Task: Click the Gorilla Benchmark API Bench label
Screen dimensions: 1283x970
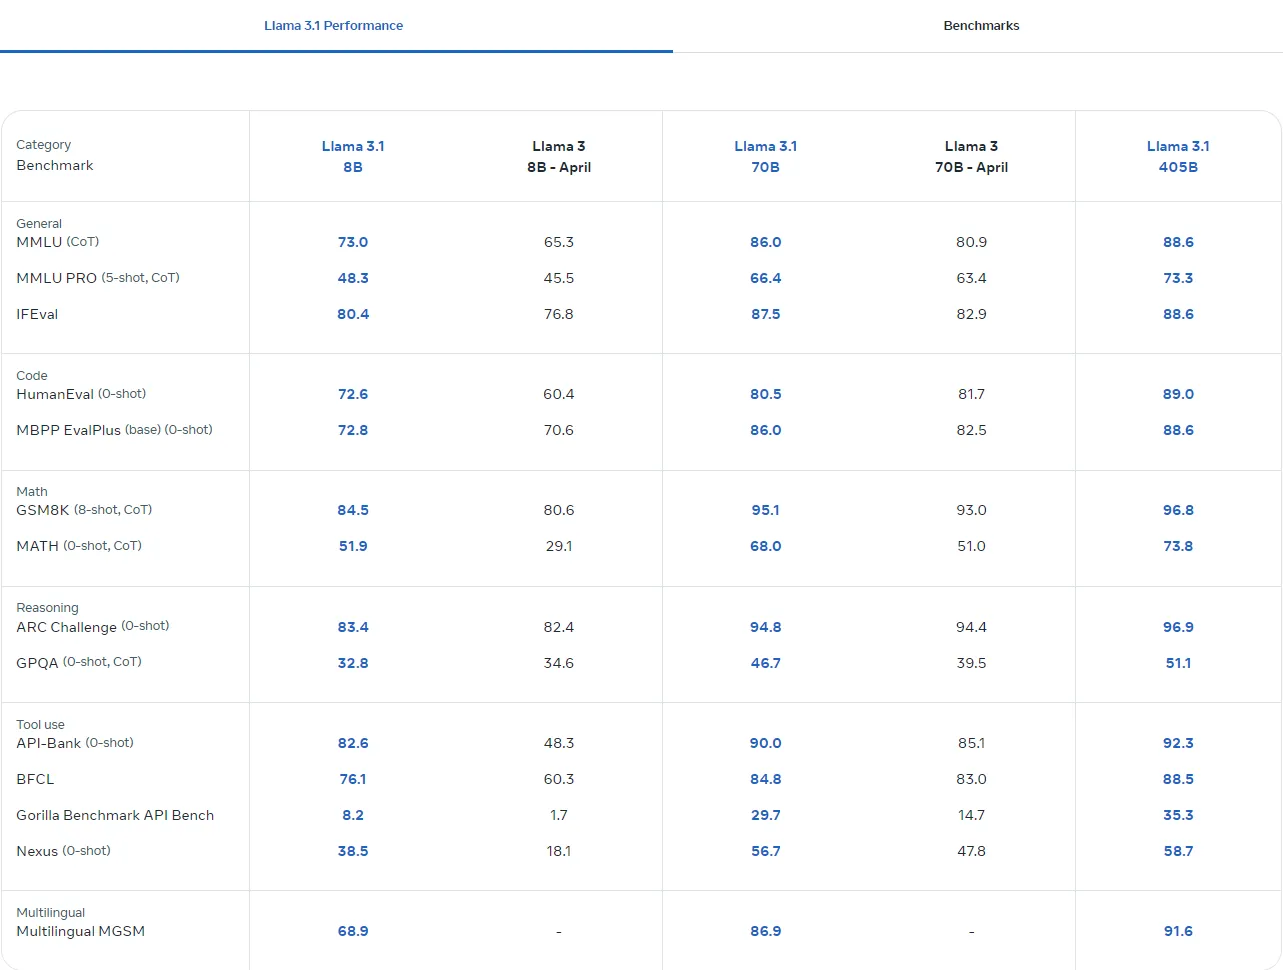Action: click(x=115, y=815)
